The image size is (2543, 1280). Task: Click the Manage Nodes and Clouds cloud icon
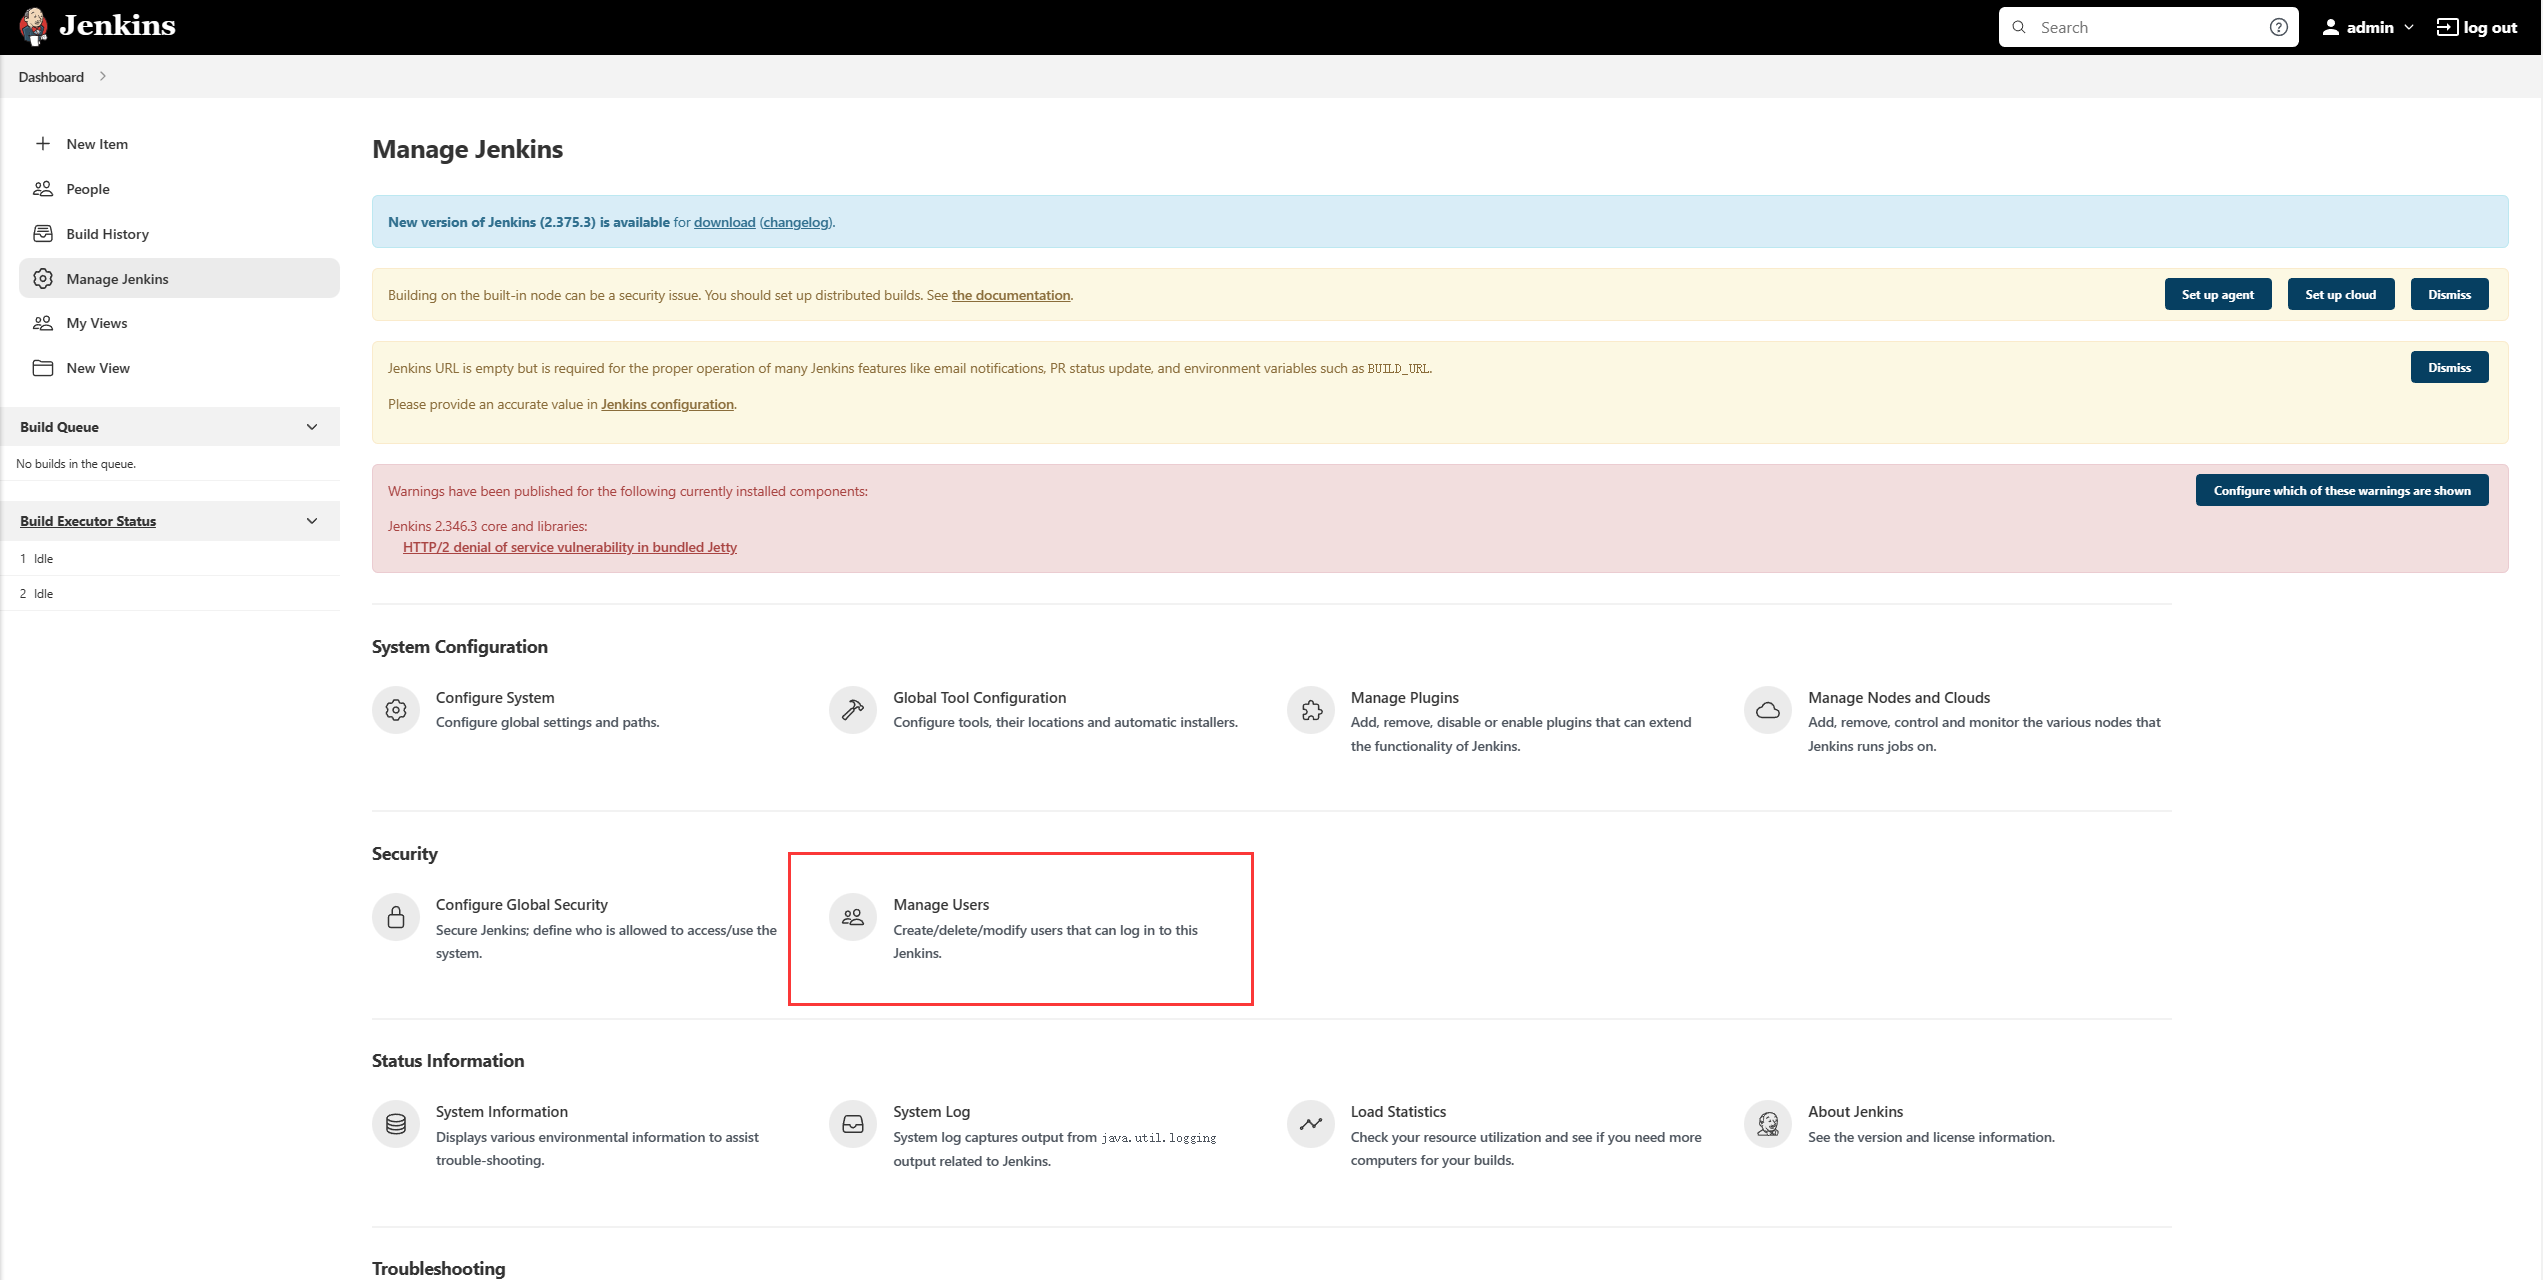pos(1768,710)
